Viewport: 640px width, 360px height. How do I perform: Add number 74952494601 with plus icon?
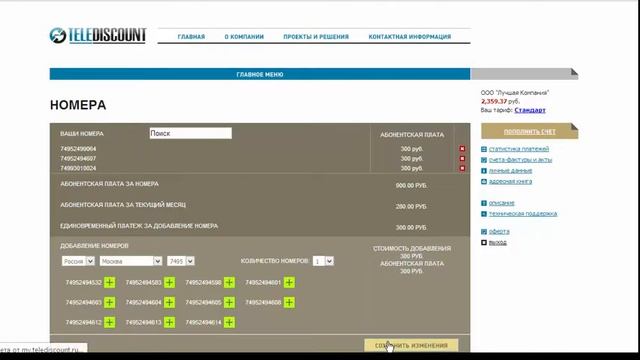click(289, 282)
